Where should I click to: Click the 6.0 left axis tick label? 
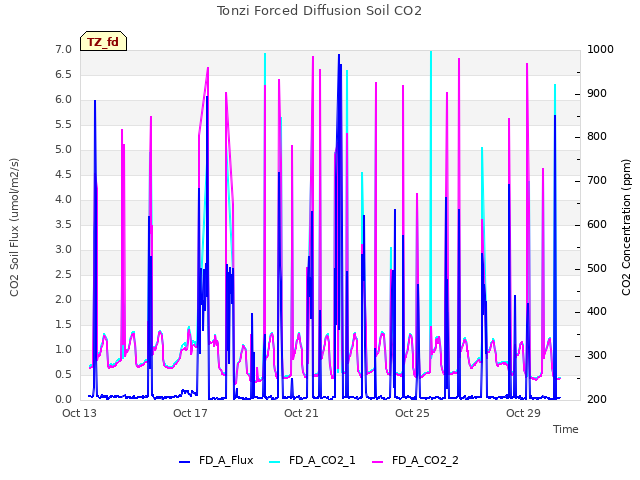point(64,100)
